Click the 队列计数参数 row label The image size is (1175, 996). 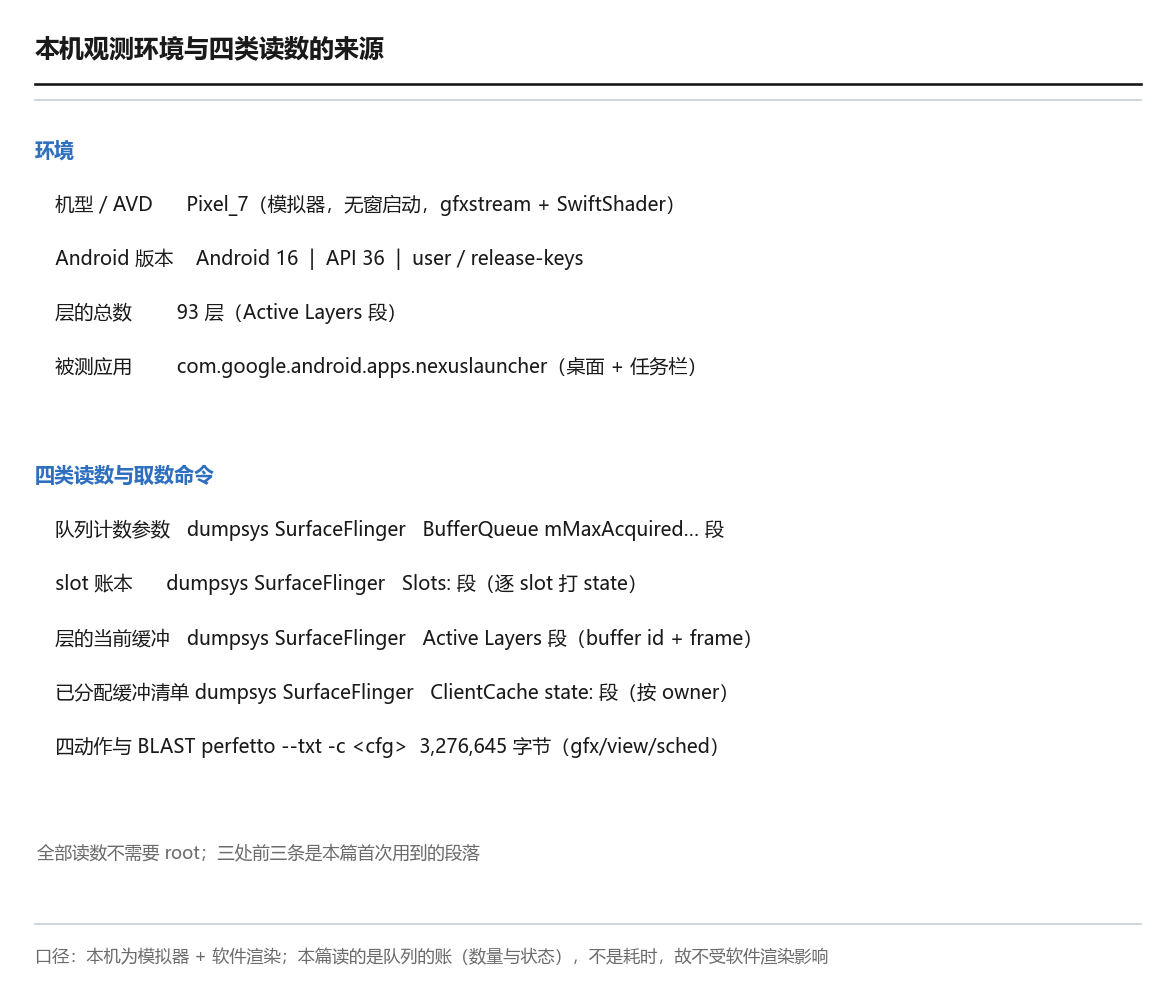click(x=113, y=529)
